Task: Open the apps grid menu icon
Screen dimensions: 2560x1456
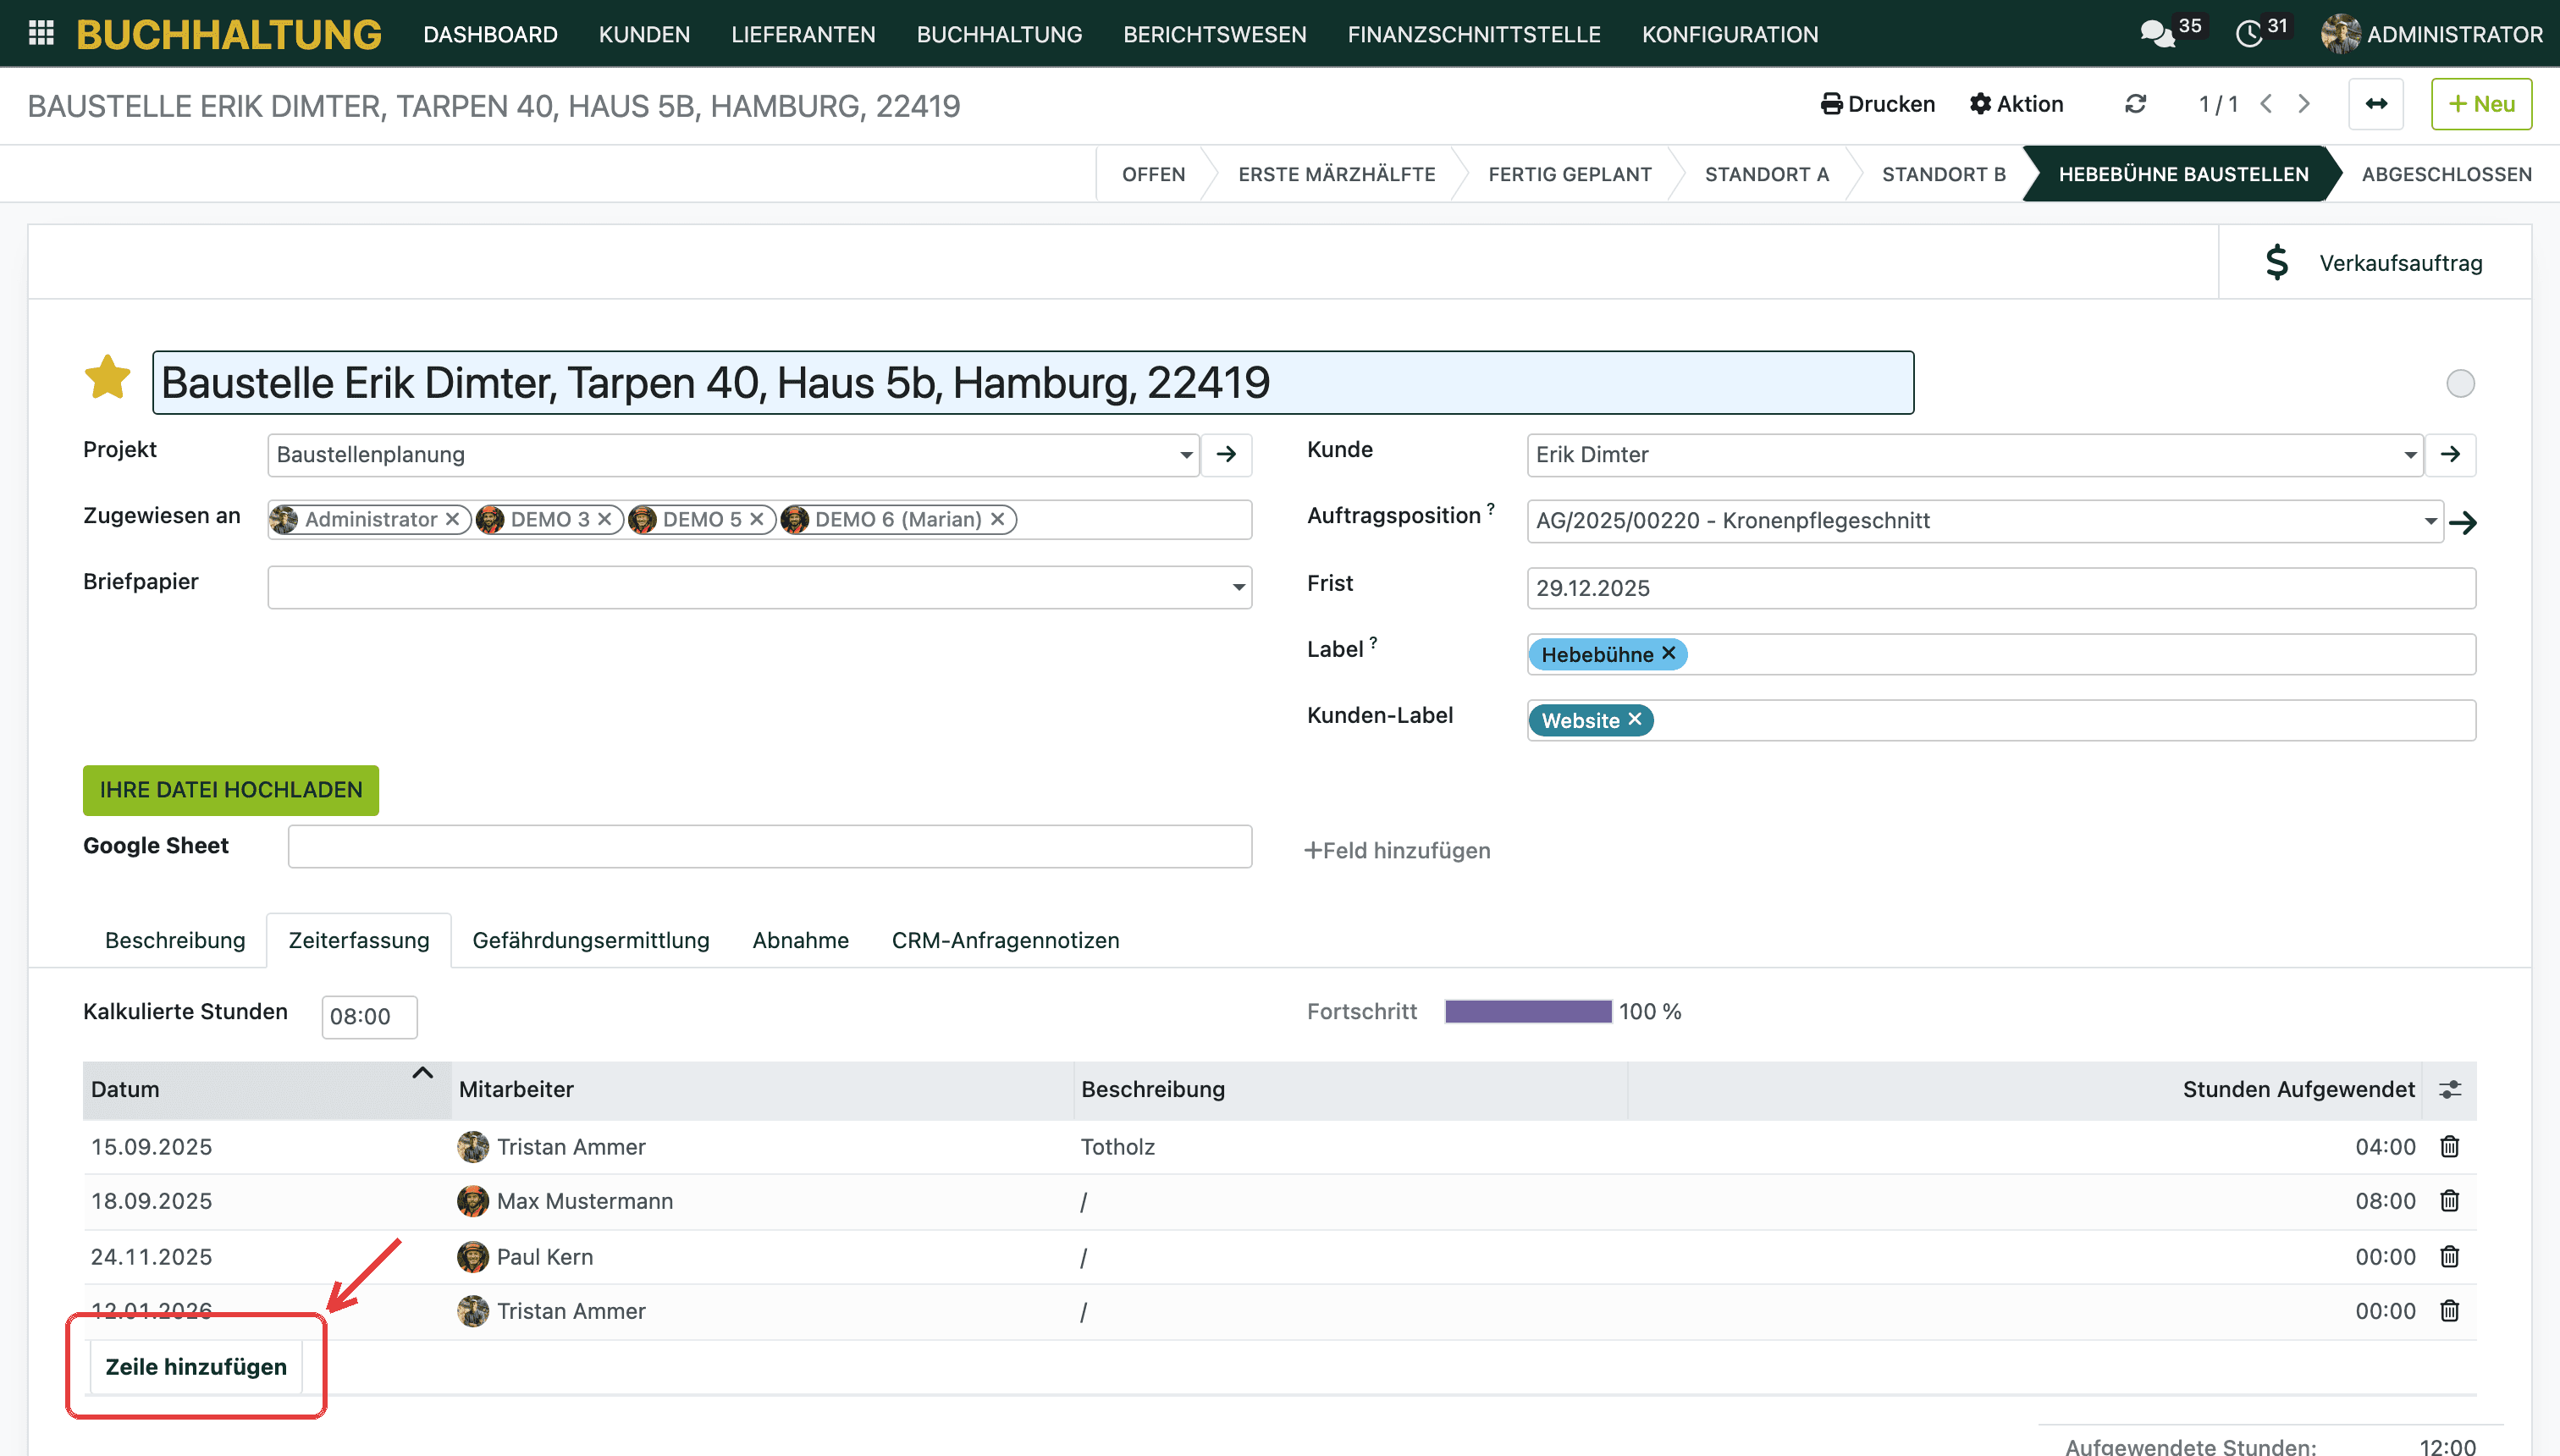Action: point(41,33)
